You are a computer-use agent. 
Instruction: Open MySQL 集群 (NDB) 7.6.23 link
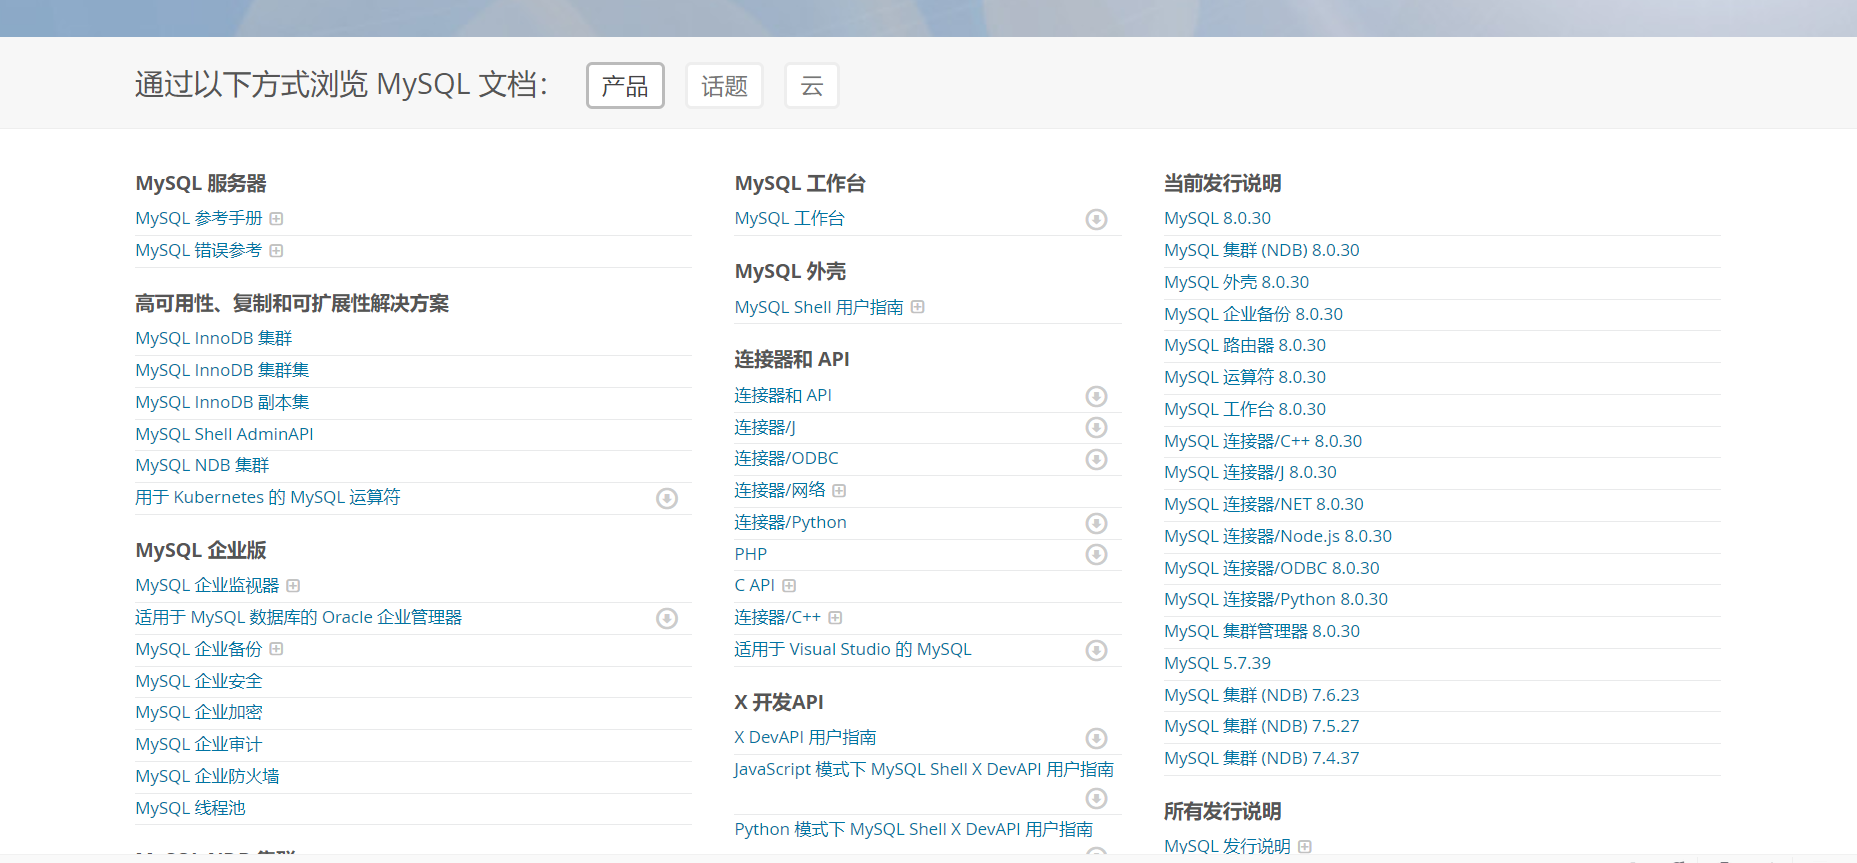[x=1262, y=695]
